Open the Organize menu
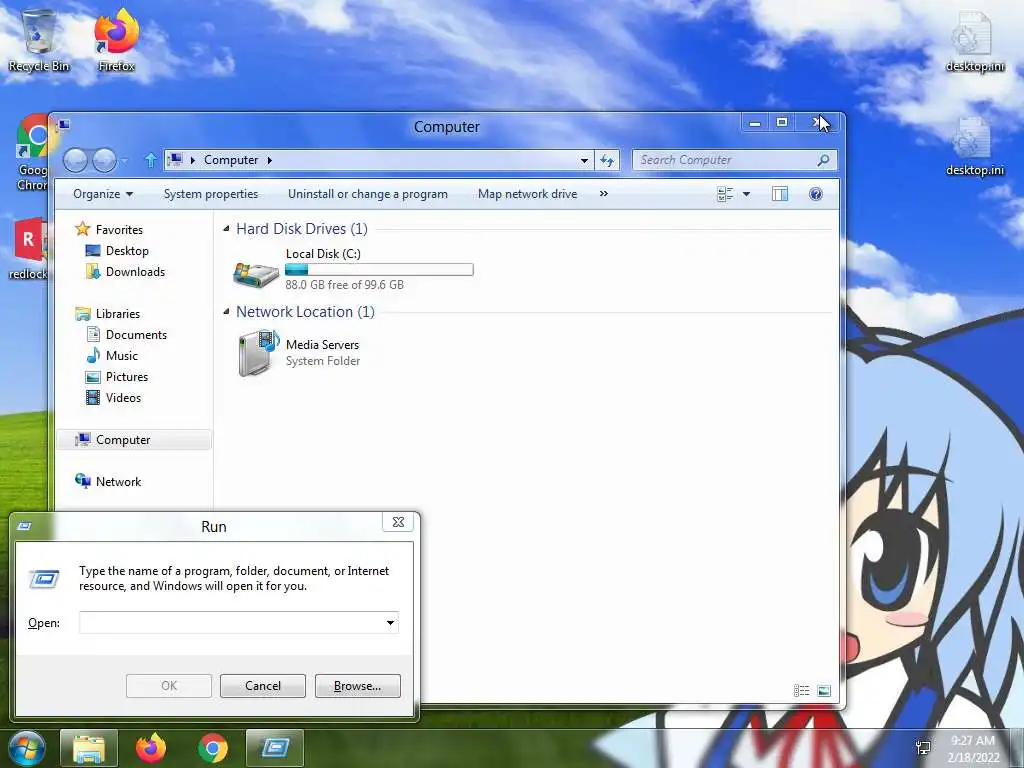 tap(103, 194)
